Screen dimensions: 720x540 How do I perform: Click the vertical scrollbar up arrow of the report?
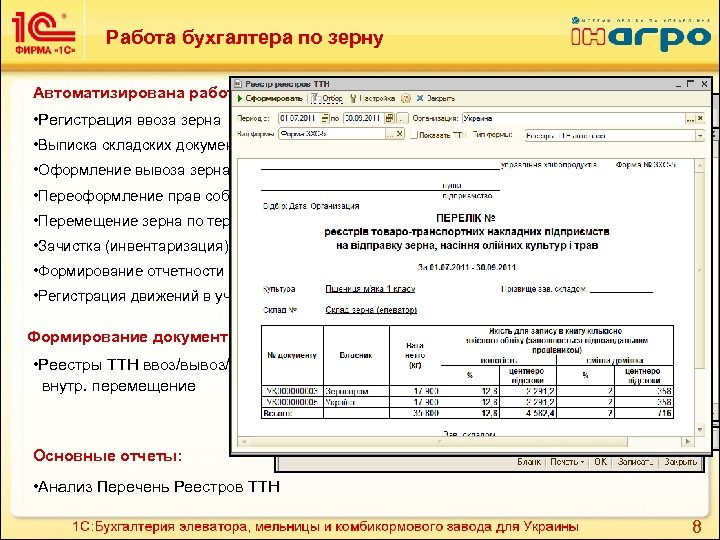click(x=699, y=165)
